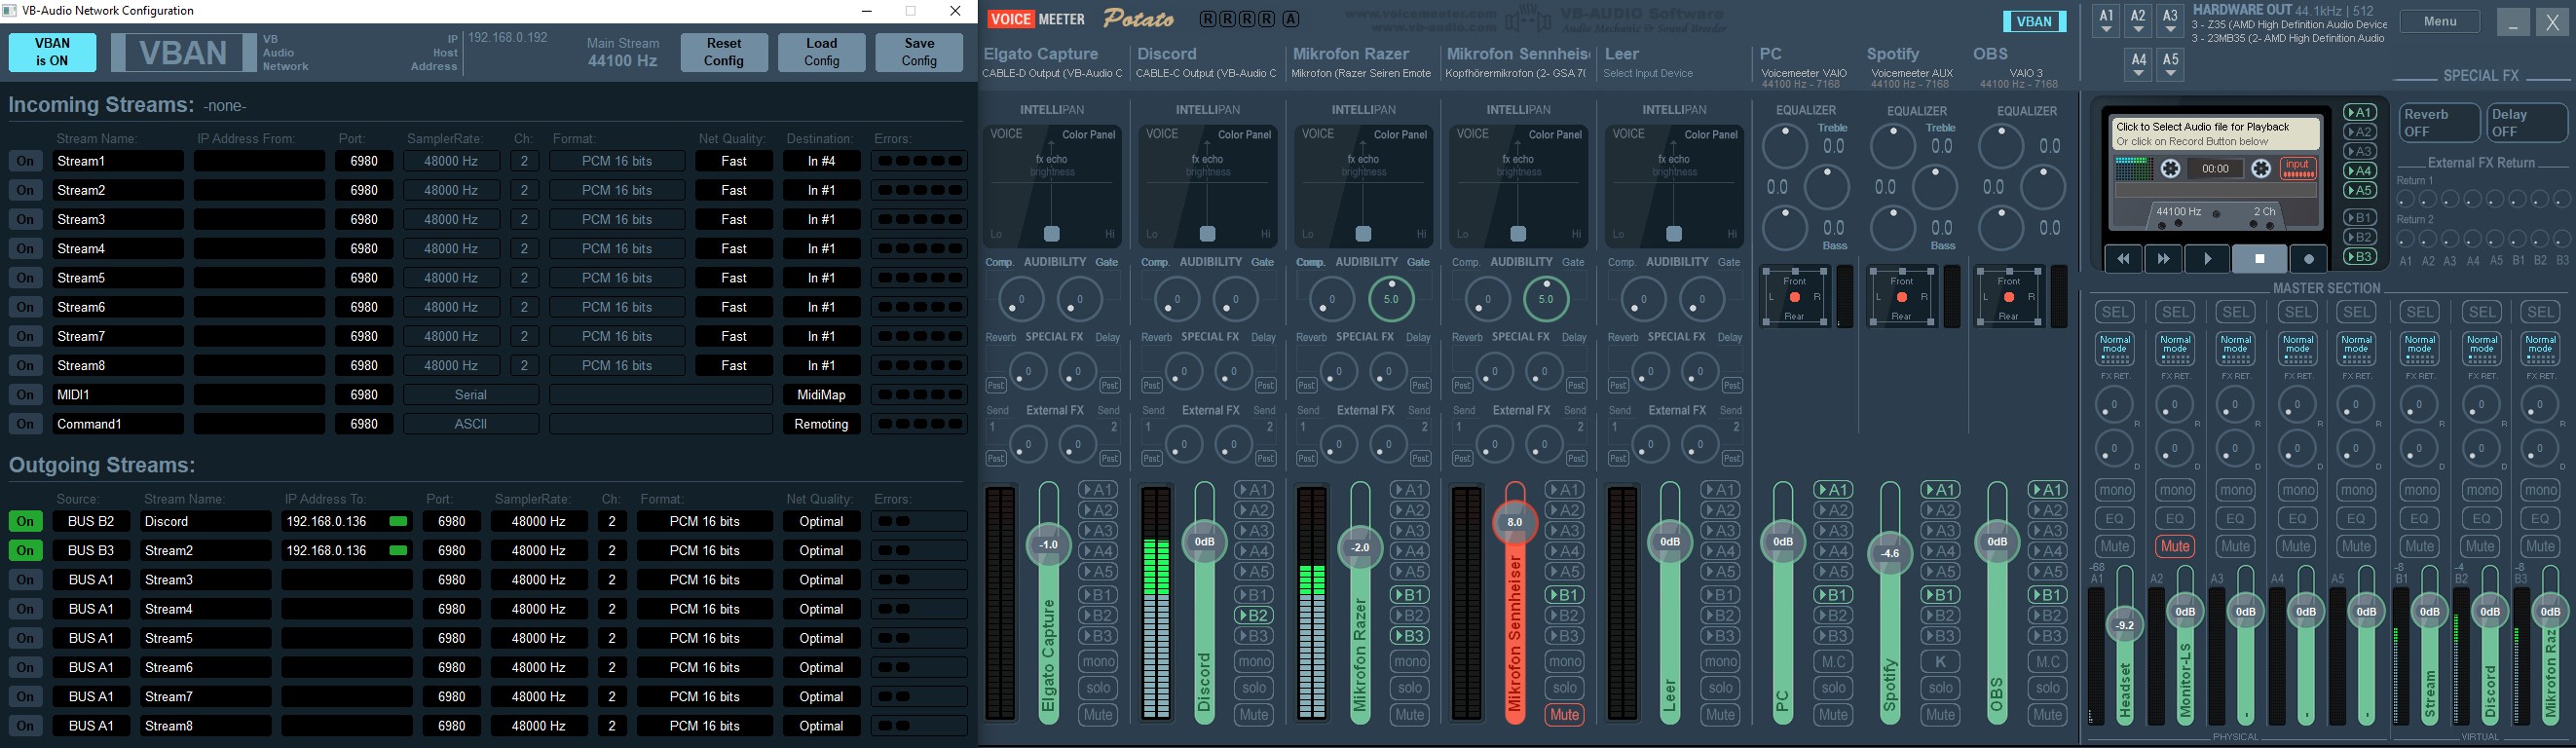Click SEL on the Stream B1 bus
Screen dimensions: 2576x748
click(x=2420, y=312)
